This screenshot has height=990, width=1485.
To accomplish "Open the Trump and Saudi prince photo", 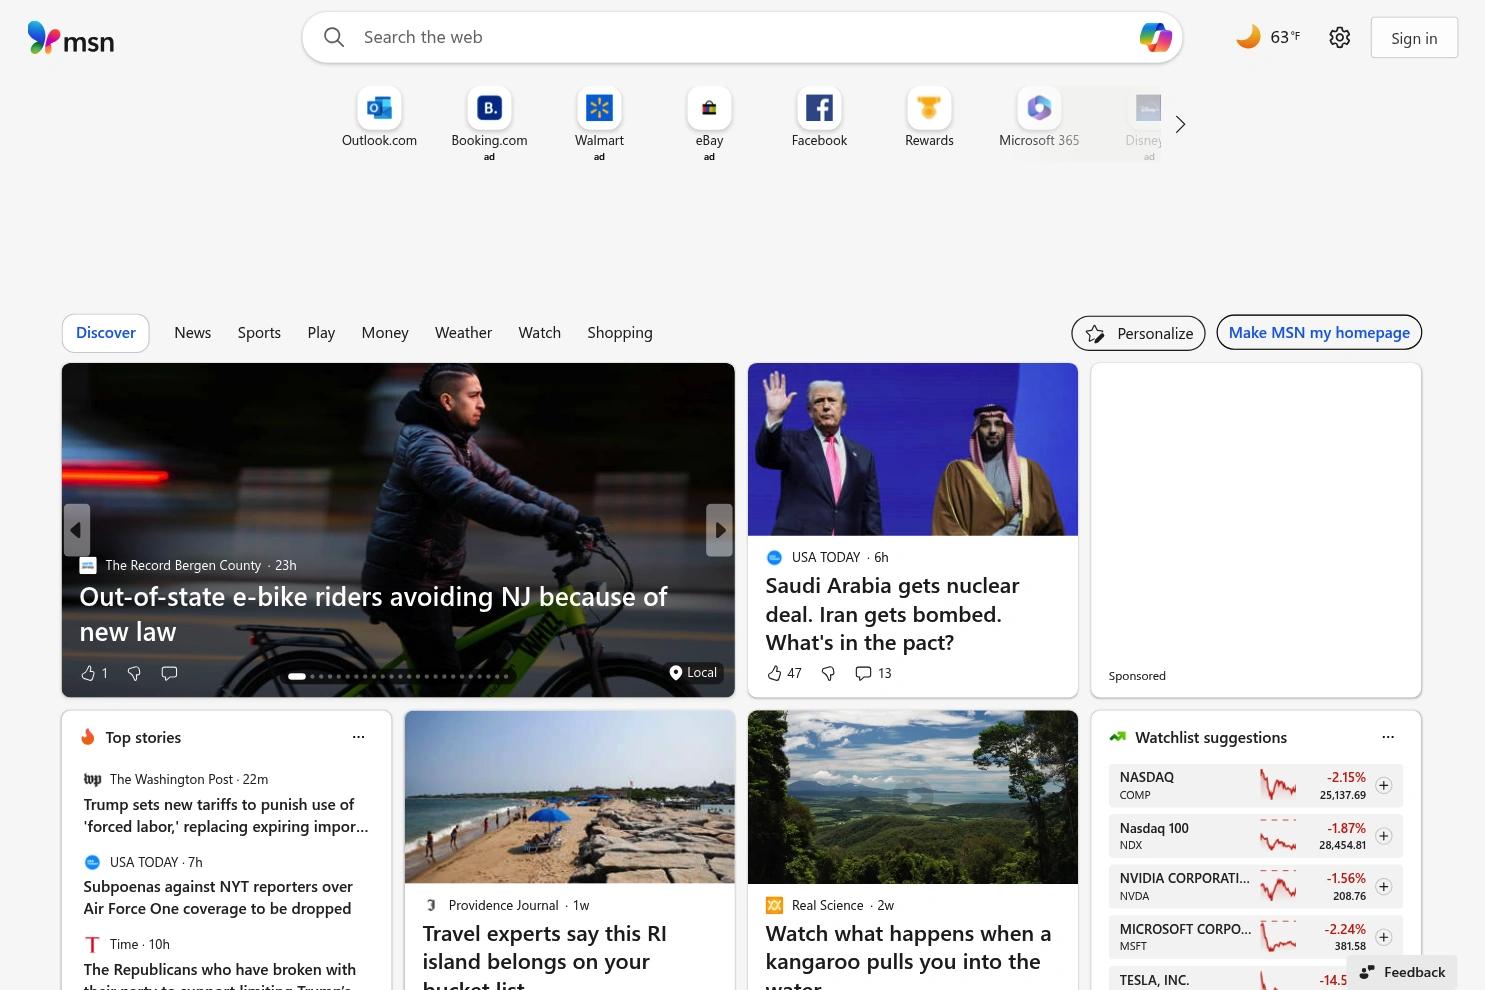I will [913, 449].
